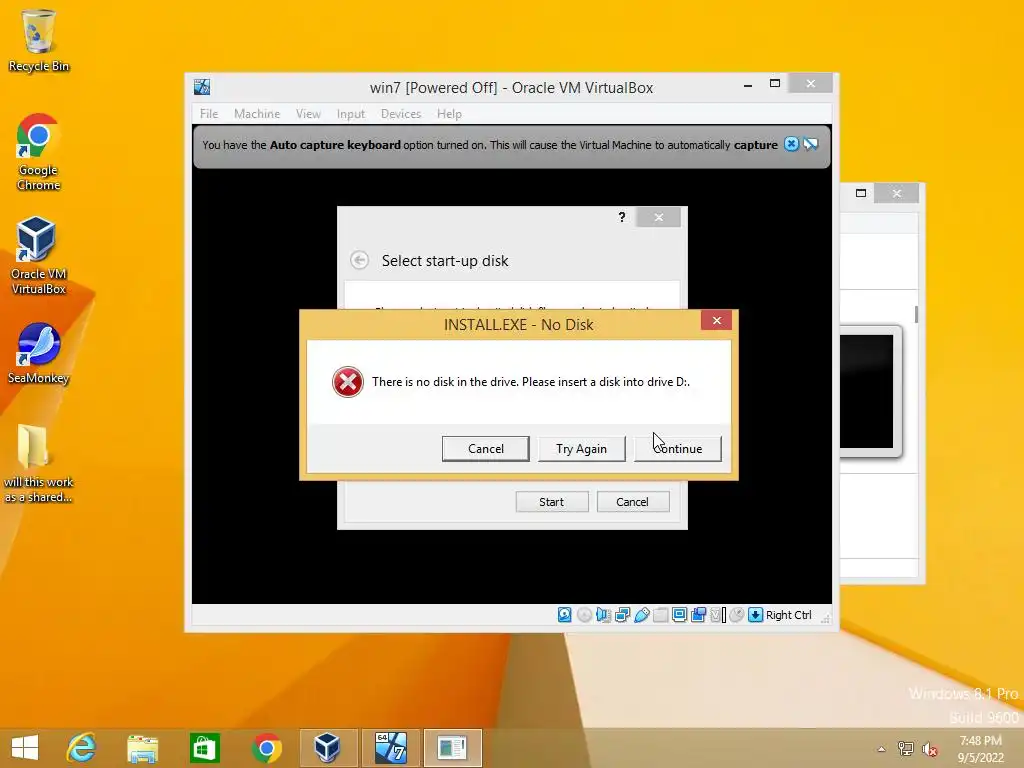Dismiss the Auto capture keyboard notification

(791, 144)
